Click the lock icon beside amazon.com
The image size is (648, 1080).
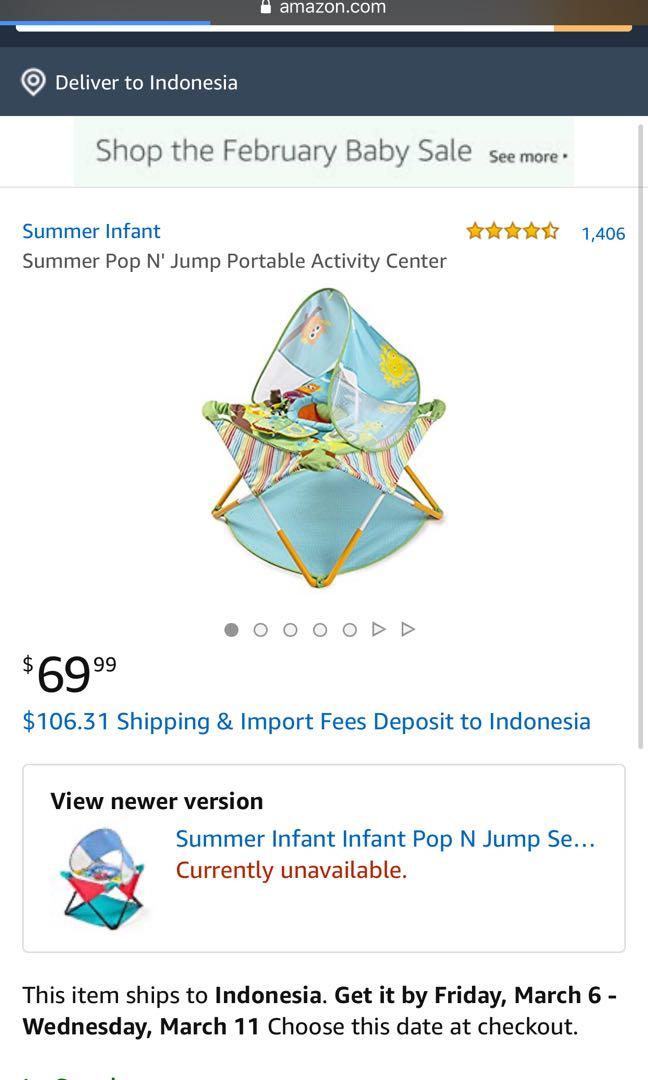265,7
